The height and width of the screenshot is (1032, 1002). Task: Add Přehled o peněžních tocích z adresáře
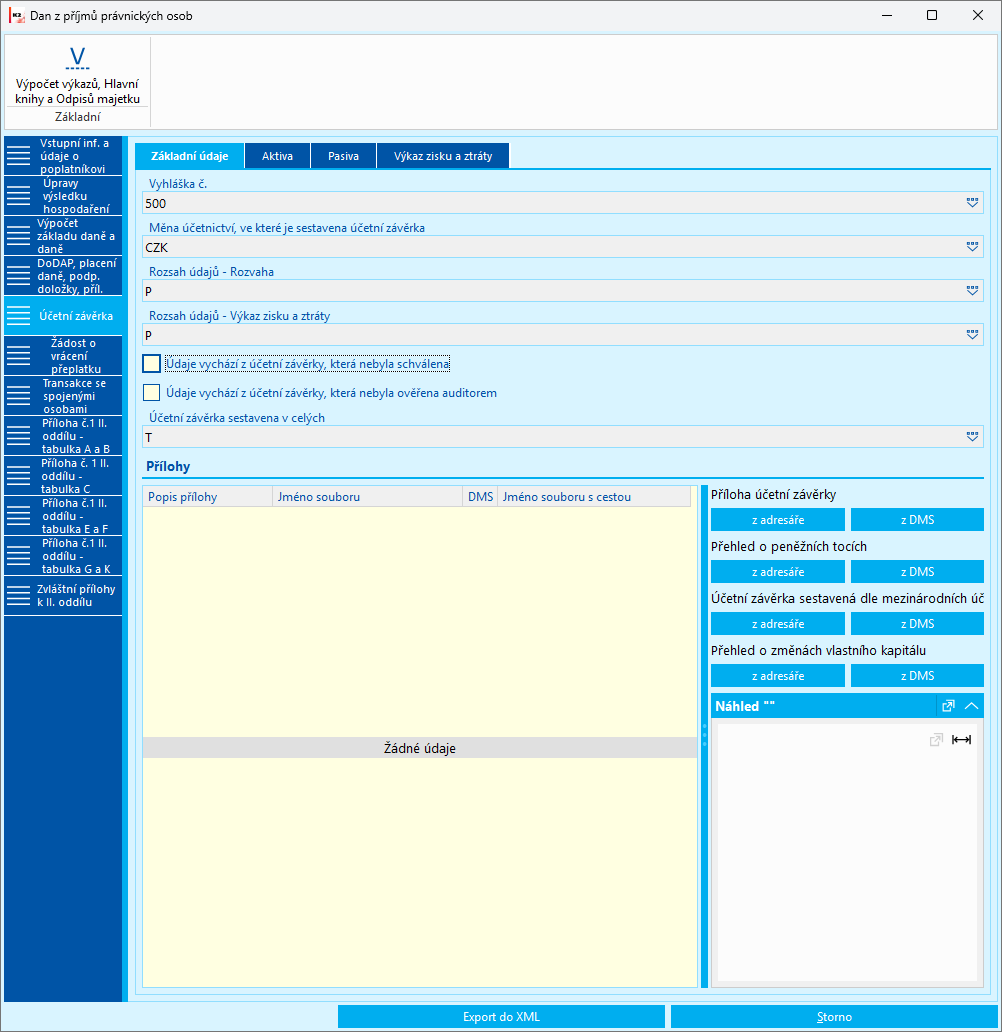(778, 572)
